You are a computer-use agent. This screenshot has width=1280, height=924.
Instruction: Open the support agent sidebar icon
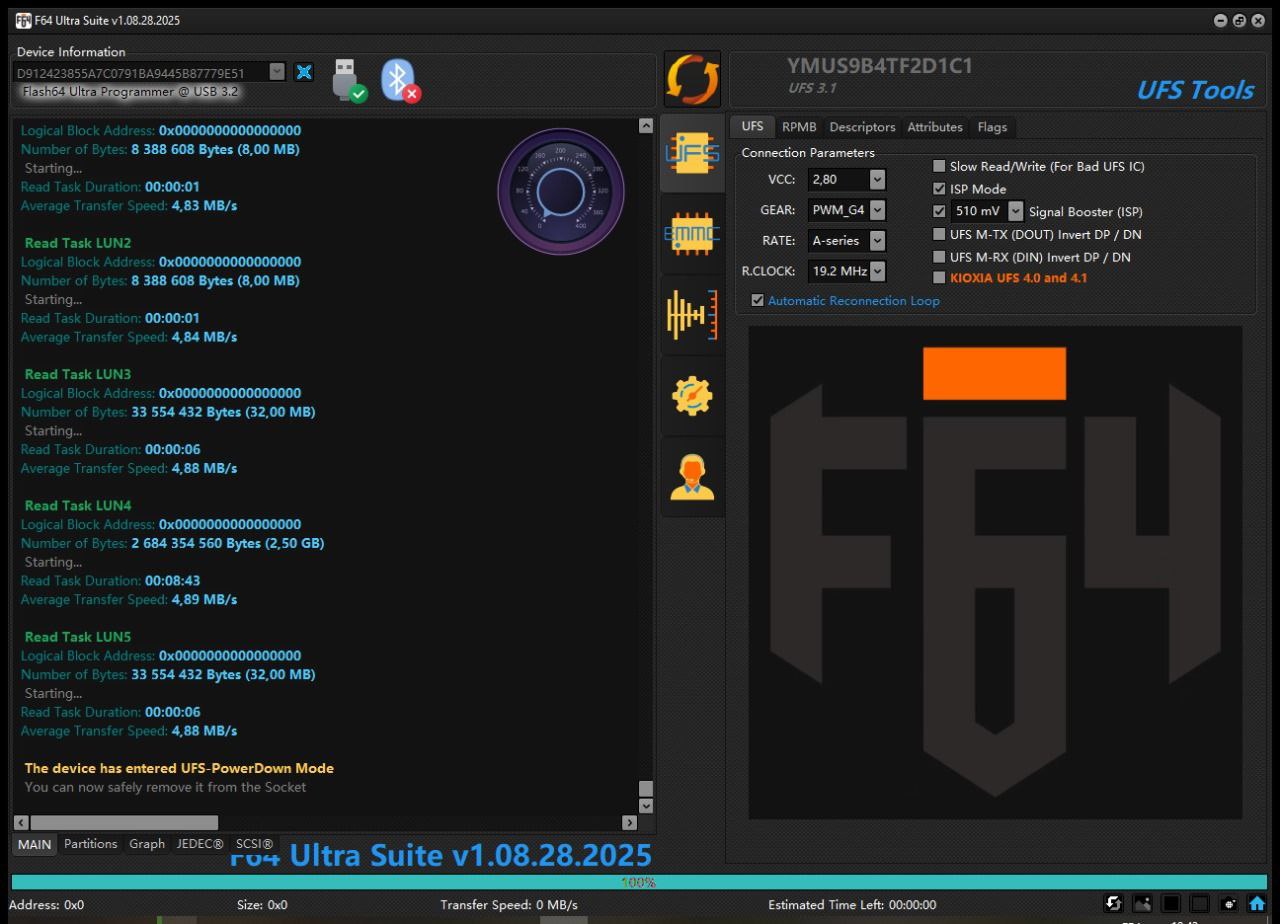(x=692, y=477)
